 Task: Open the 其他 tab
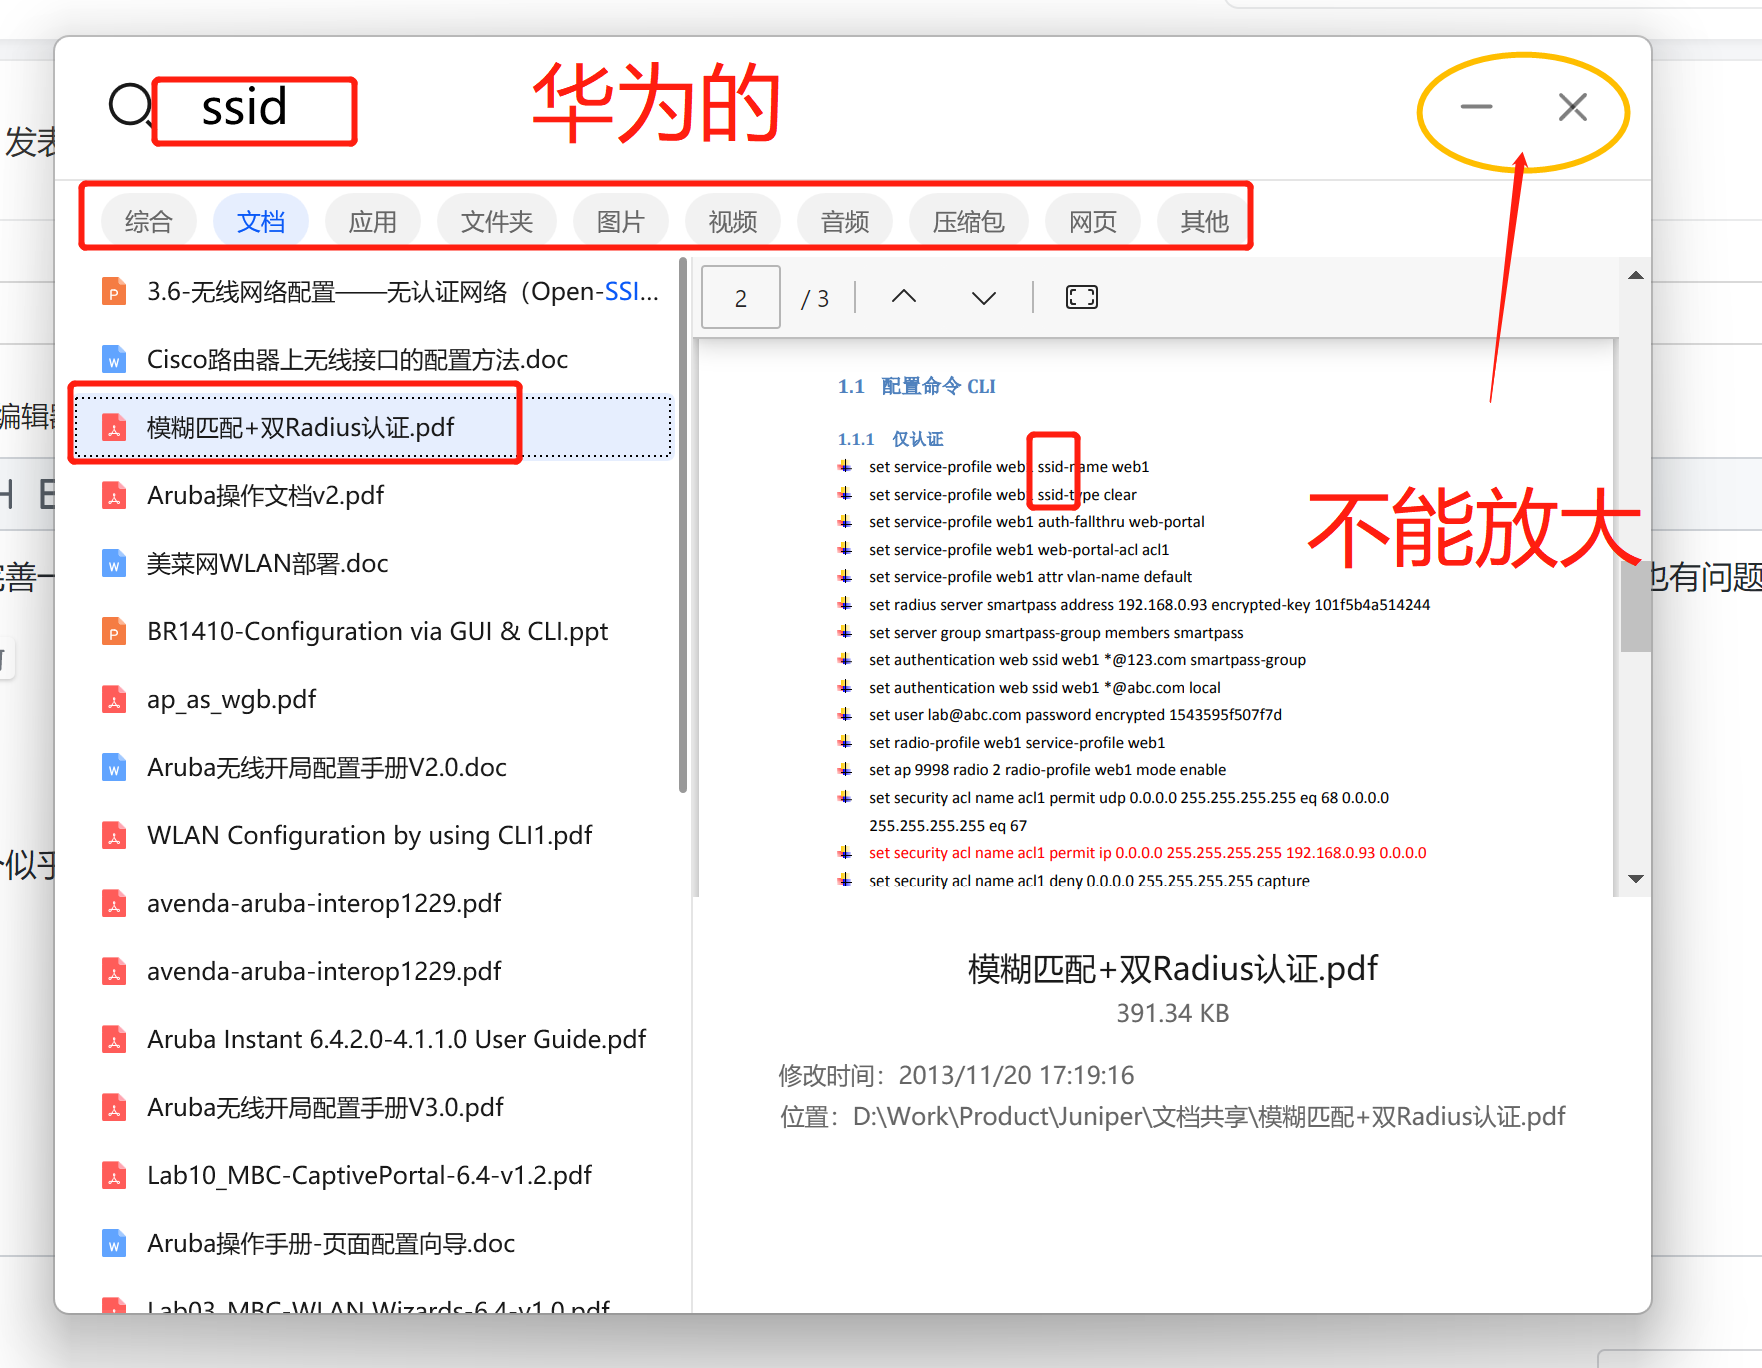click(x=1204, y=221)
